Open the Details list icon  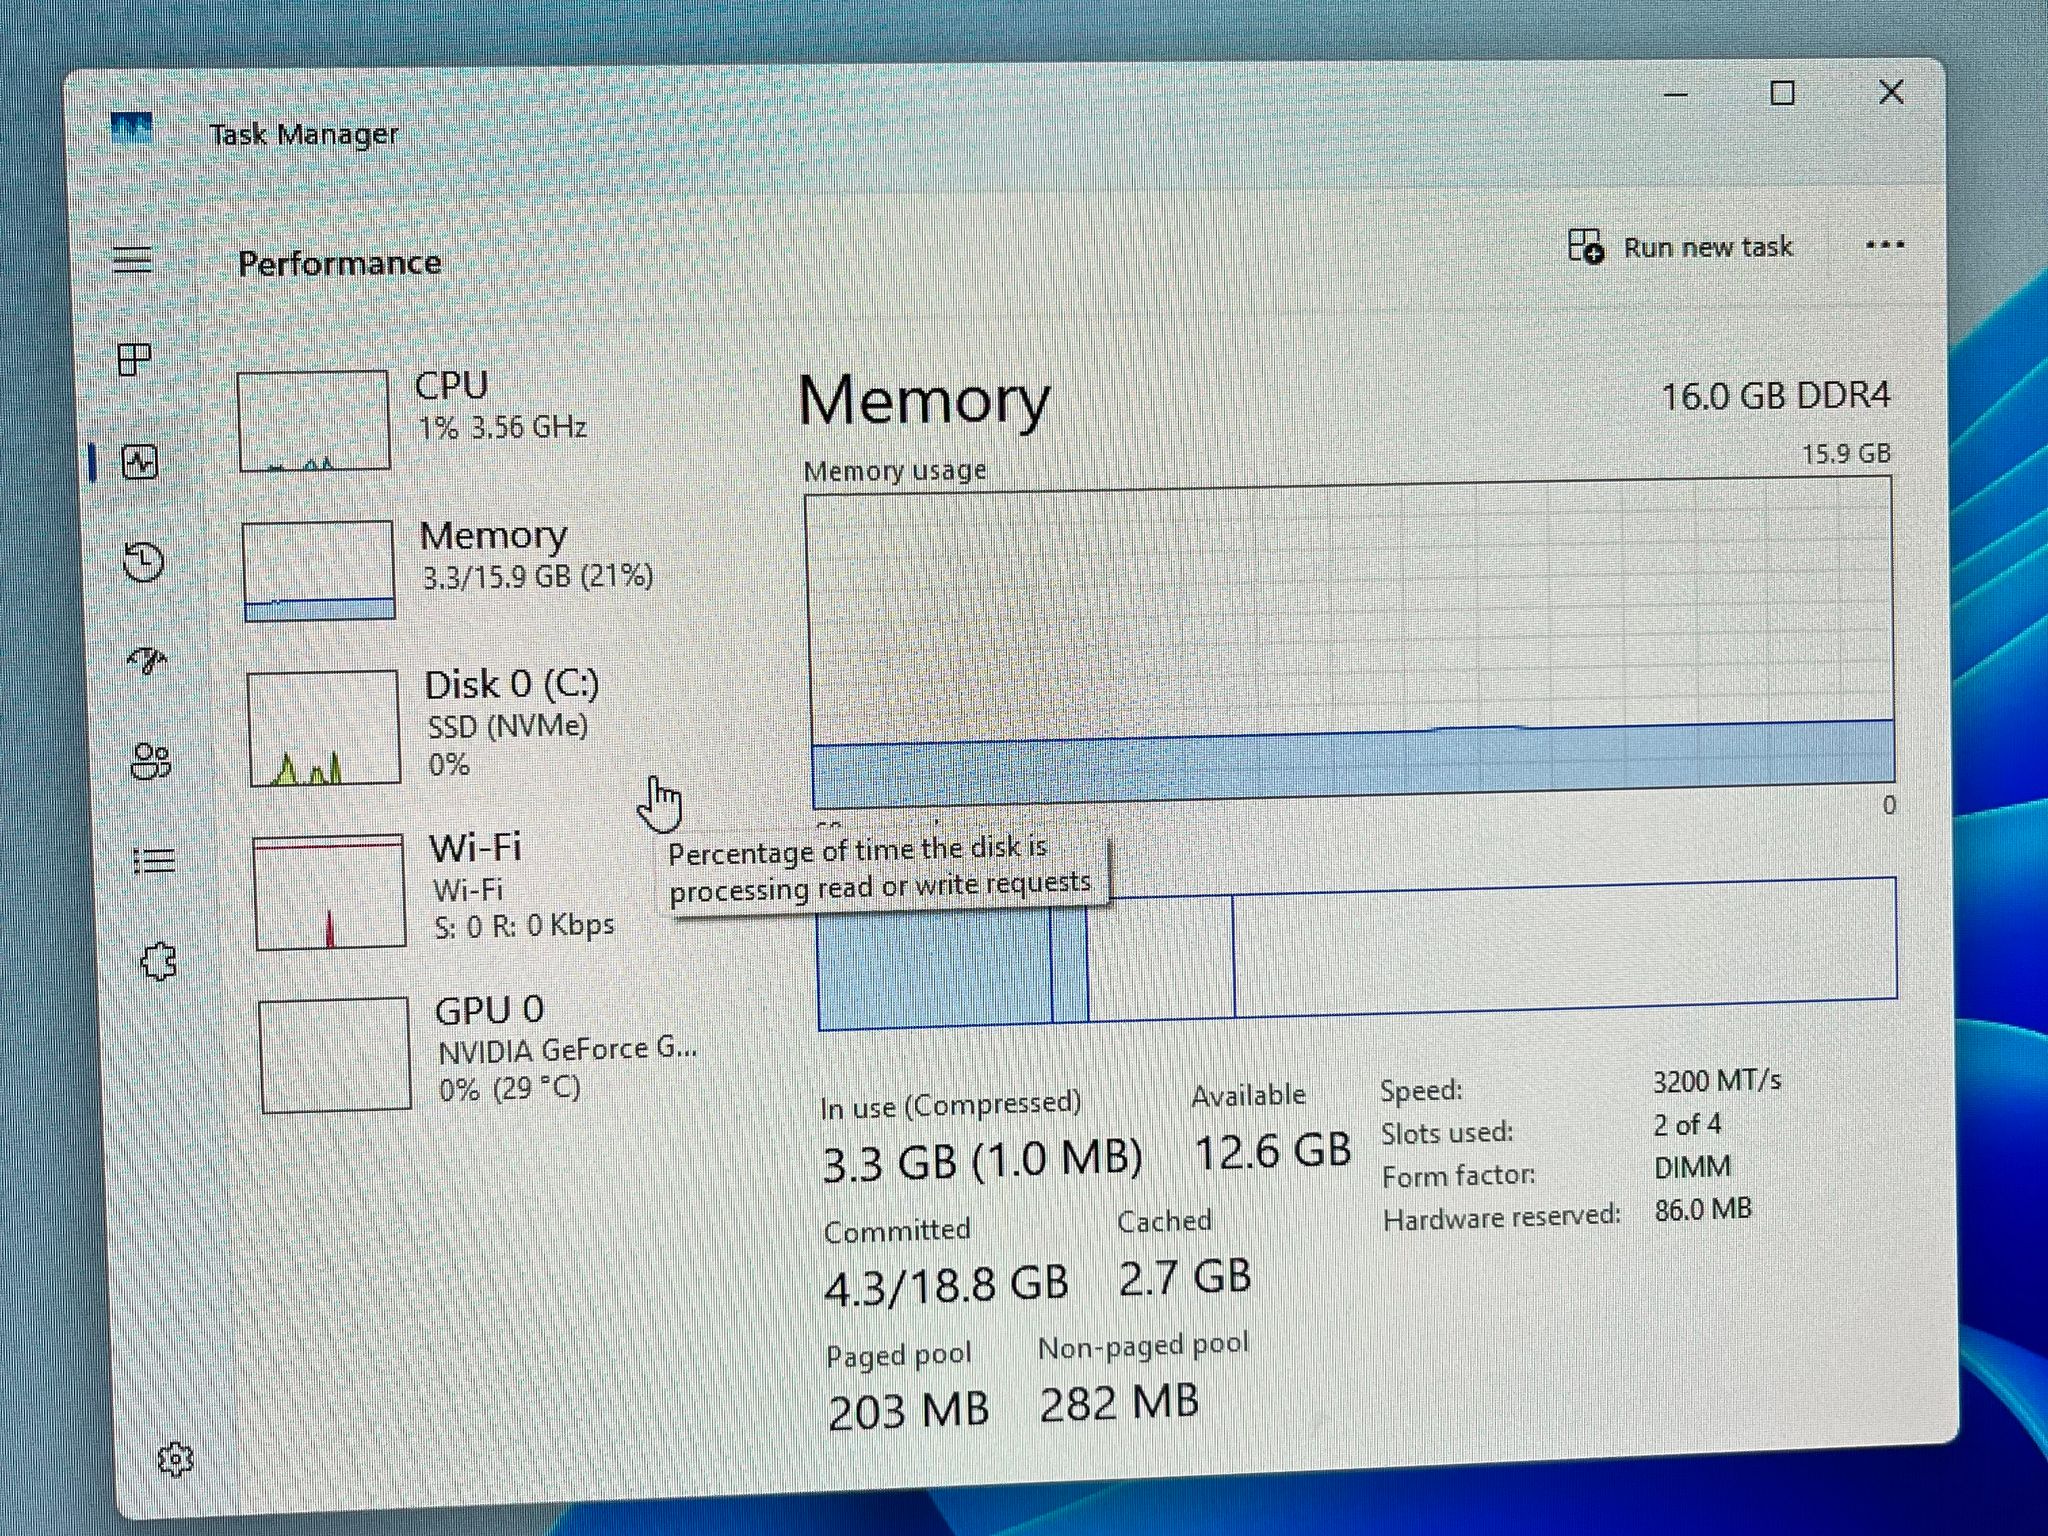155,860
